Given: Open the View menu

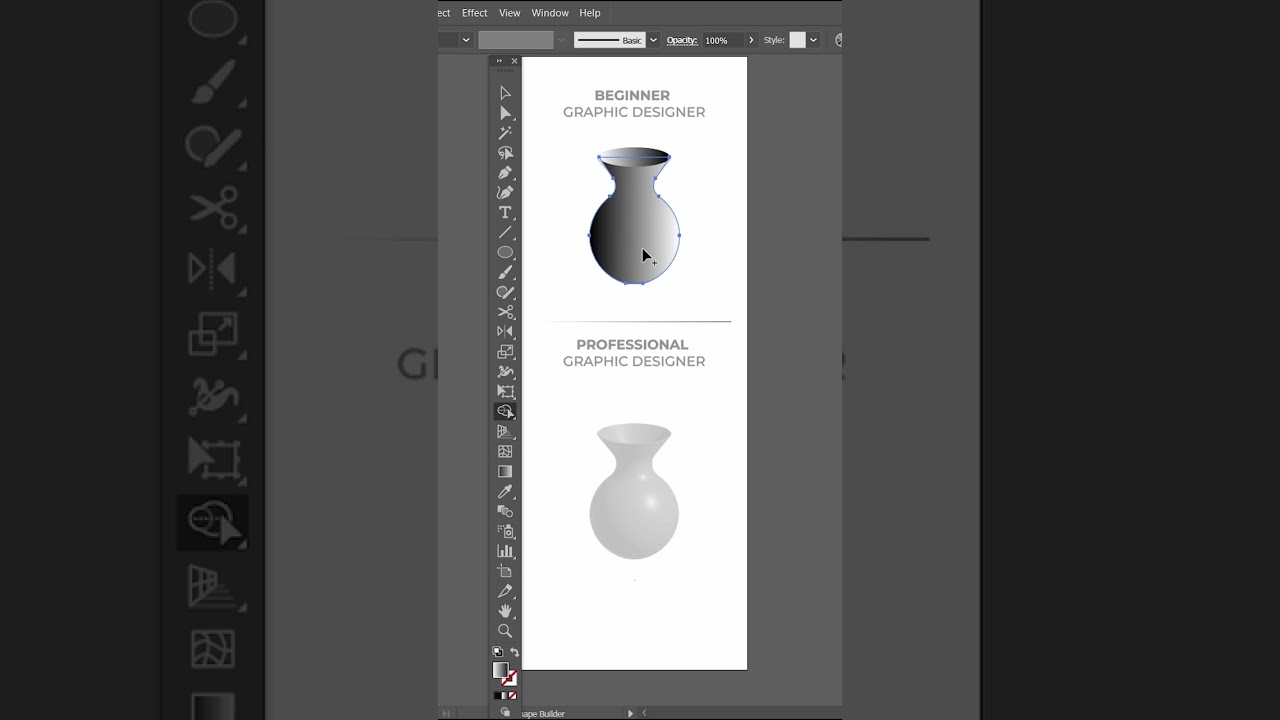Looking at the screenshot, I should tap(509, 13).
